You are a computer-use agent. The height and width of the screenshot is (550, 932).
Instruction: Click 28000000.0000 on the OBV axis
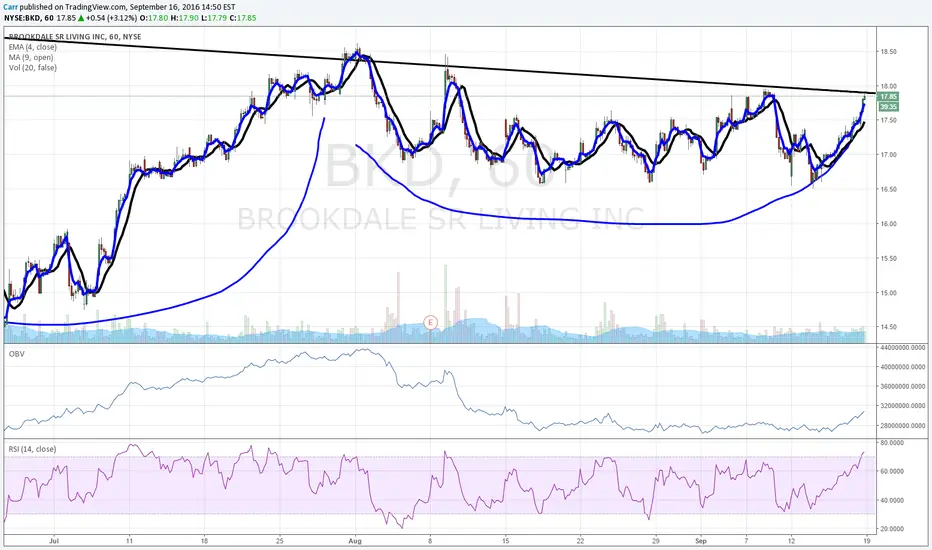click(903, 426)
